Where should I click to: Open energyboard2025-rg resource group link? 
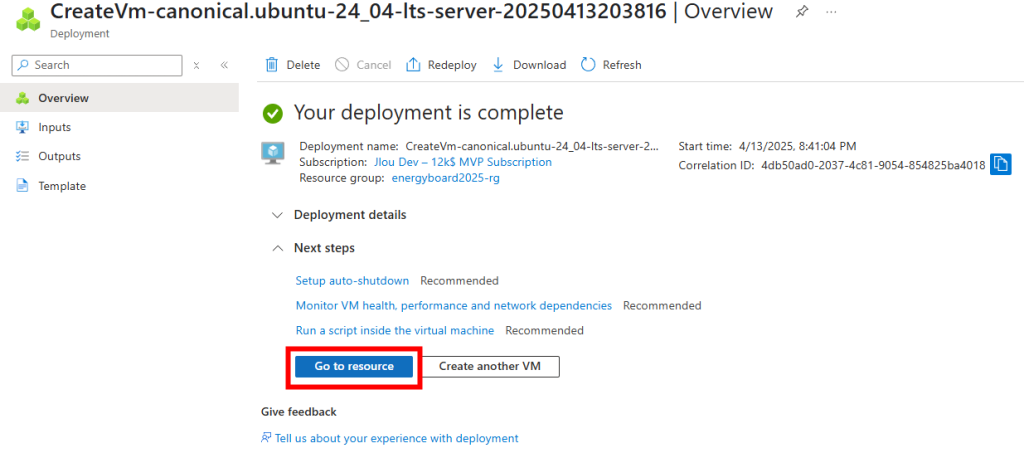pyautogui.click(x=445, y=178)
